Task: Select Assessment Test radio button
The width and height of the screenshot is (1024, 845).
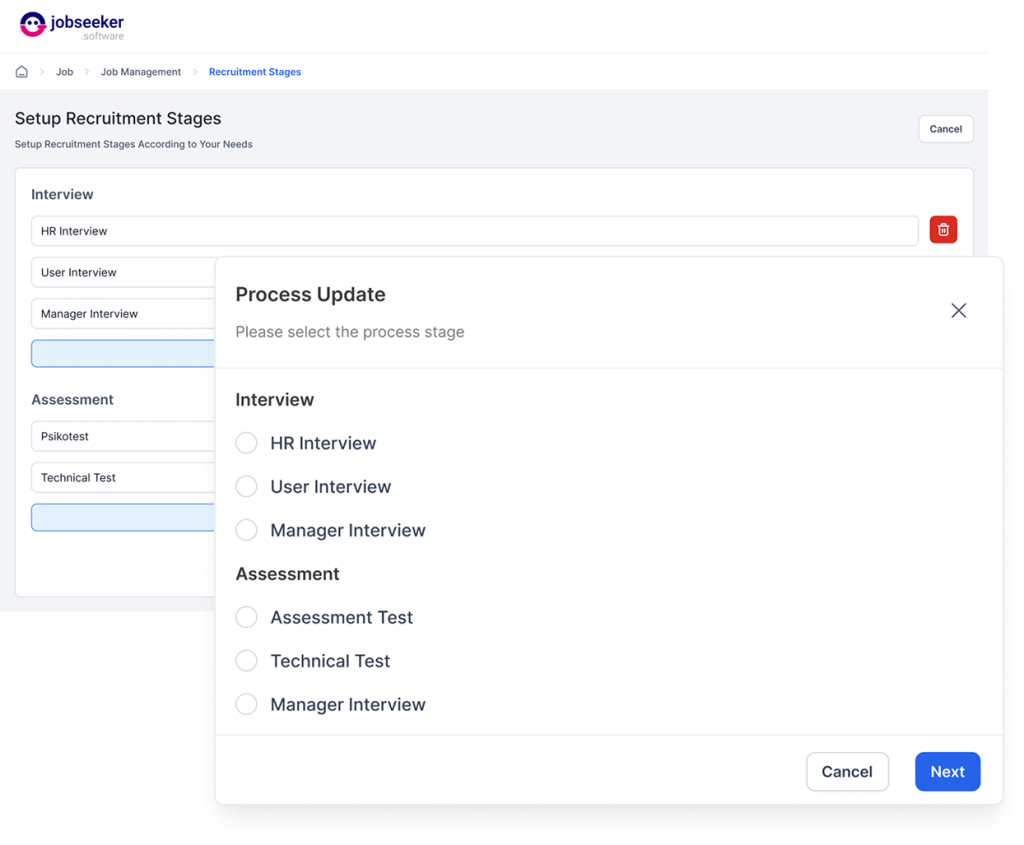Action: (246, 617)
